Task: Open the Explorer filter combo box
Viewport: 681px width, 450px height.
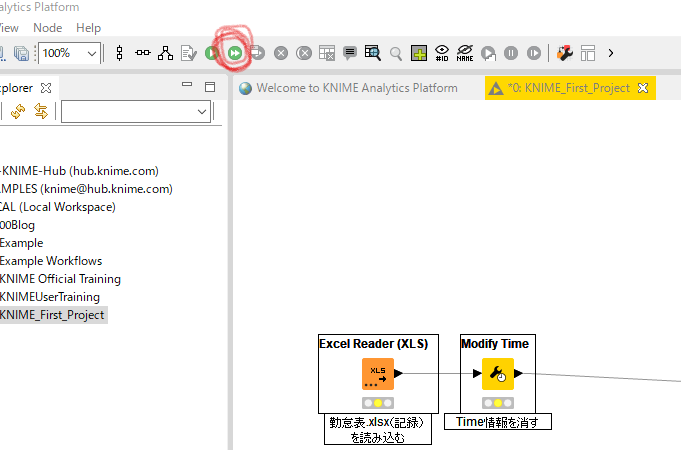Action: coord(136,112)
